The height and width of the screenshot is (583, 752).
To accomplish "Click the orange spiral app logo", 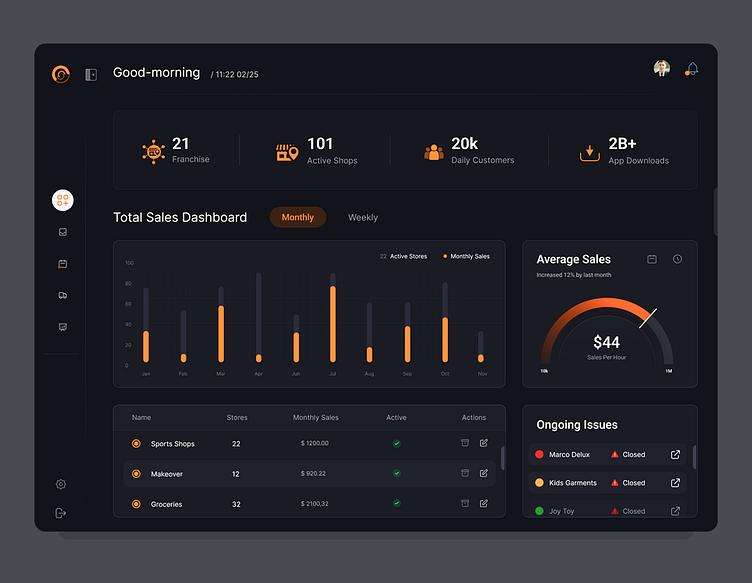I will click(61, 74).
